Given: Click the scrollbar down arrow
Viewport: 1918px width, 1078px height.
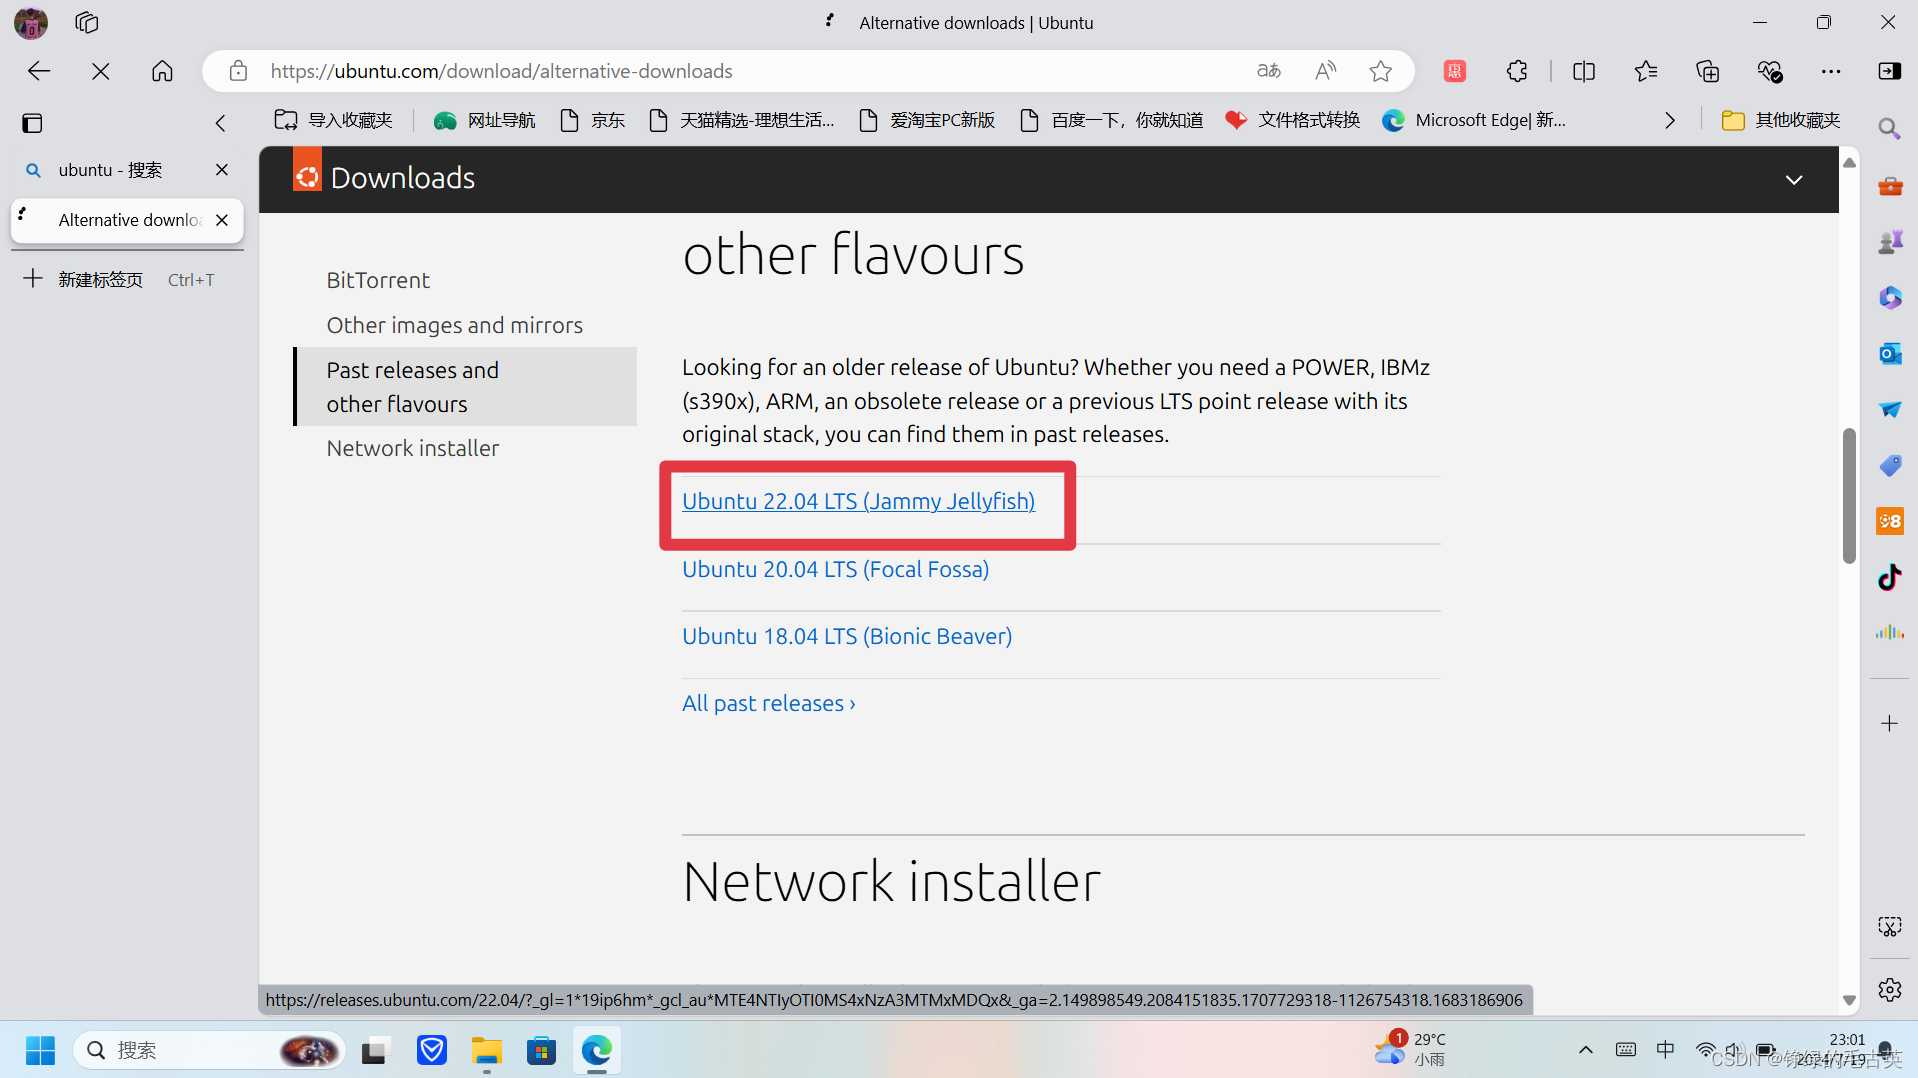Looking at the screenshot, I should pos(1849,1000).
